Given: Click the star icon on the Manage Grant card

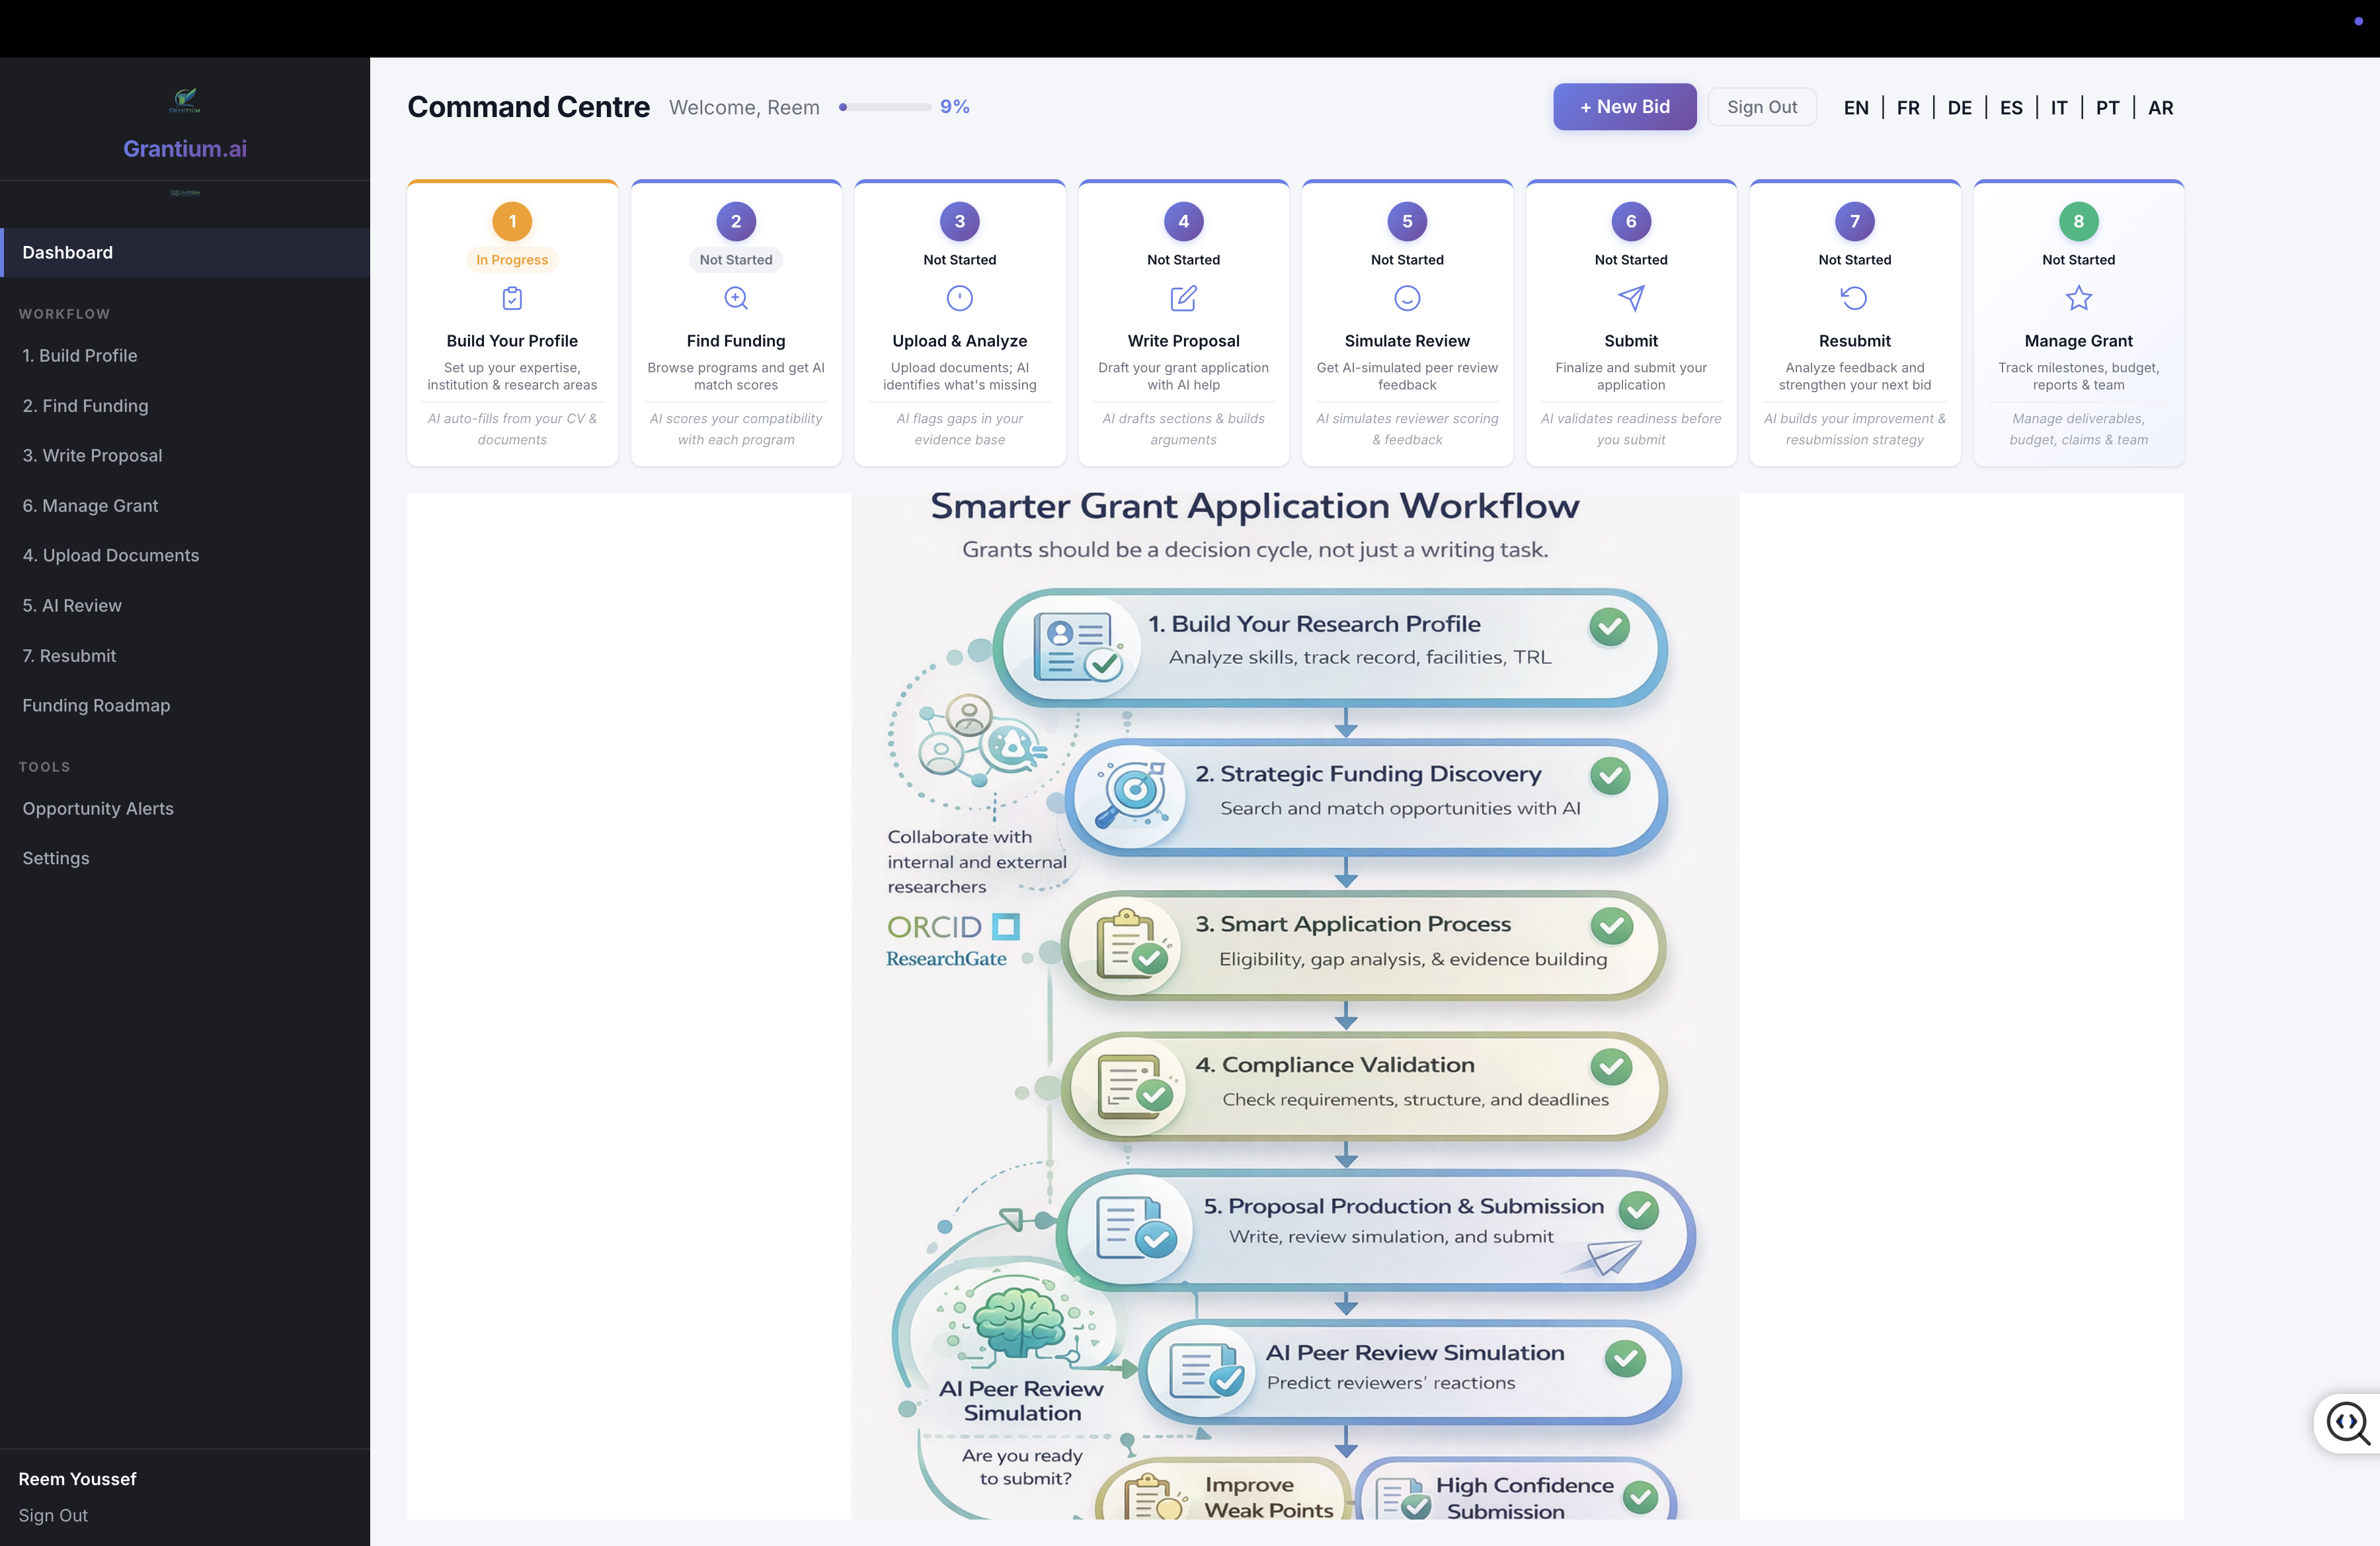Looking at the screenshot, I should [x=2078, y=298].
